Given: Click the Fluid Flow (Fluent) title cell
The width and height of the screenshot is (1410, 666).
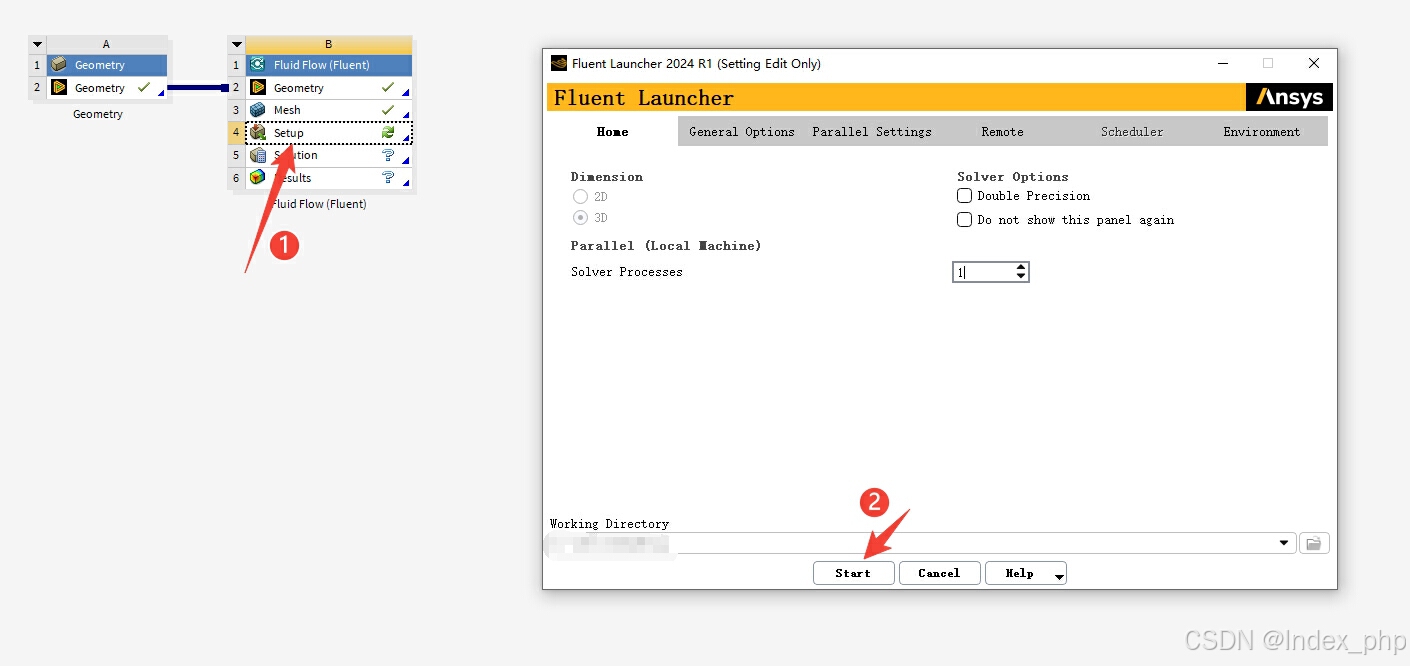Looking at the screenshot, I should tap(328, 65).
